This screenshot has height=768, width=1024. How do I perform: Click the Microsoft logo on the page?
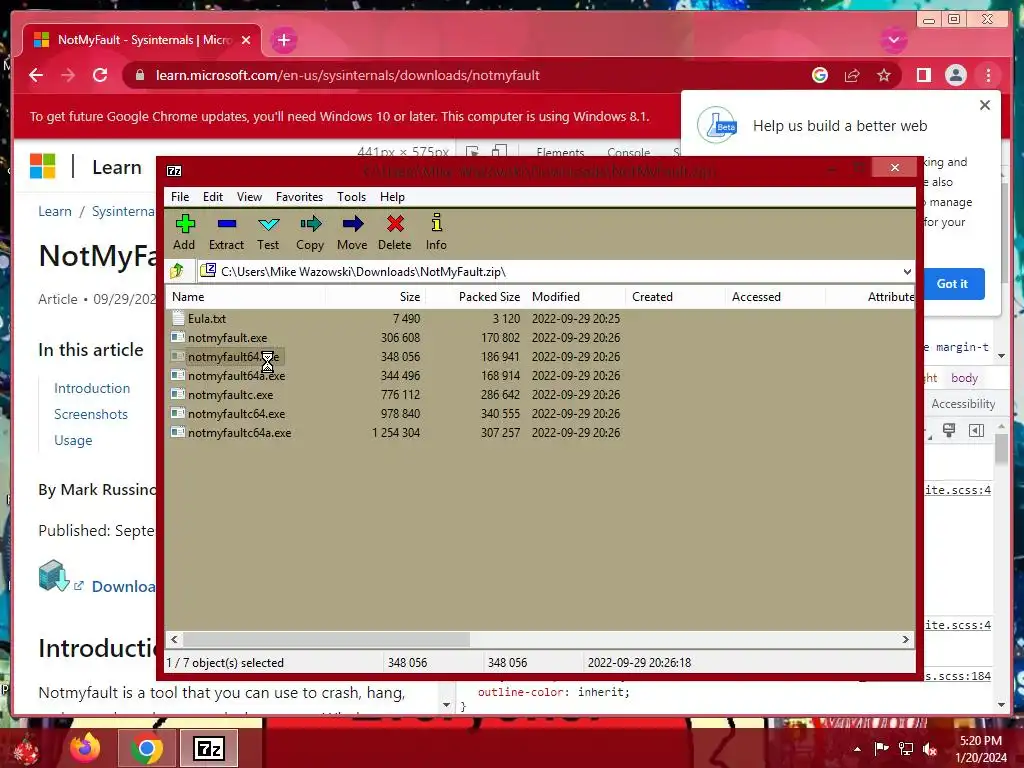point(43,166)
